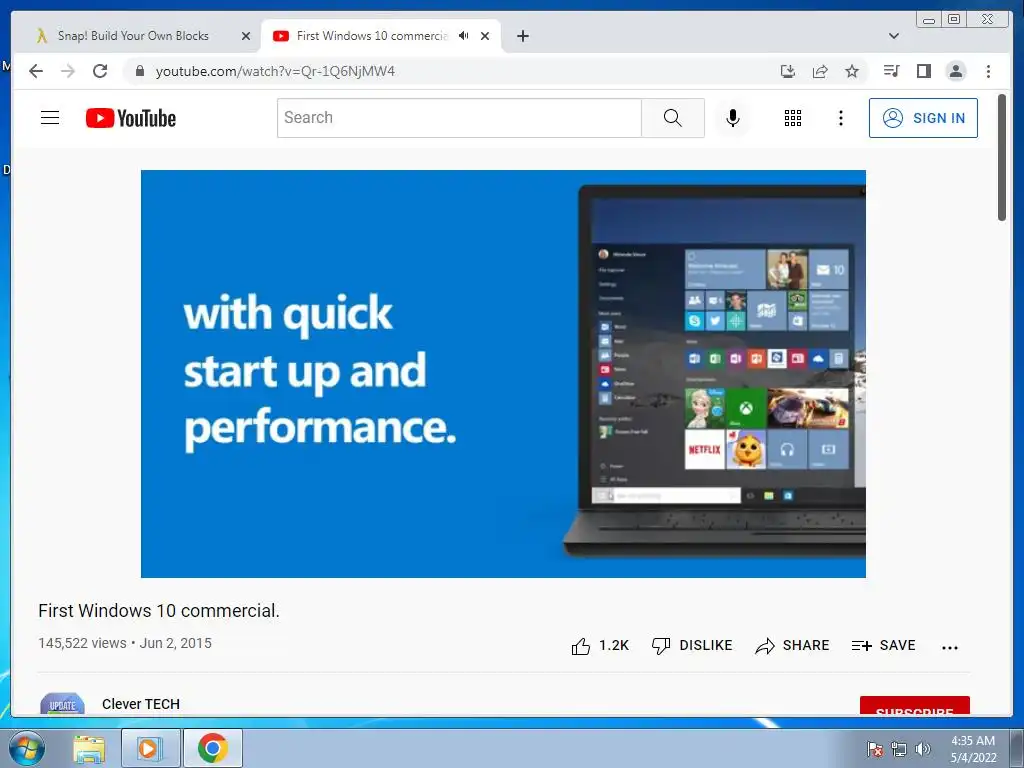Viewport: 1024px width, 768px height.
Task: Save the video to a playlist
Action: point(884,646)
